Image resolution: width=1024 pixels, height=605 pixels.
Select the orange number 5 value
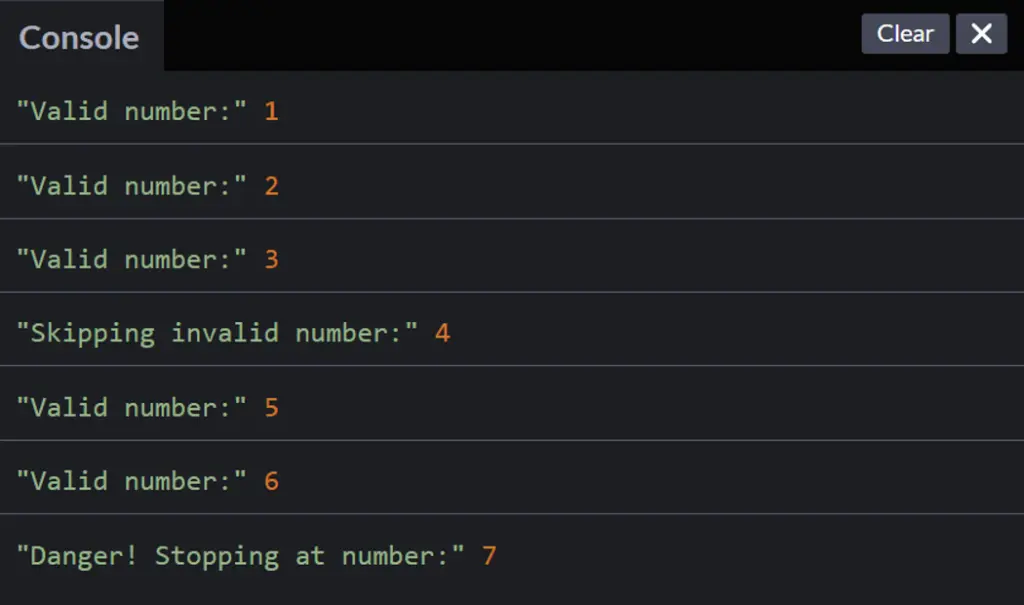tap(272, 408)
